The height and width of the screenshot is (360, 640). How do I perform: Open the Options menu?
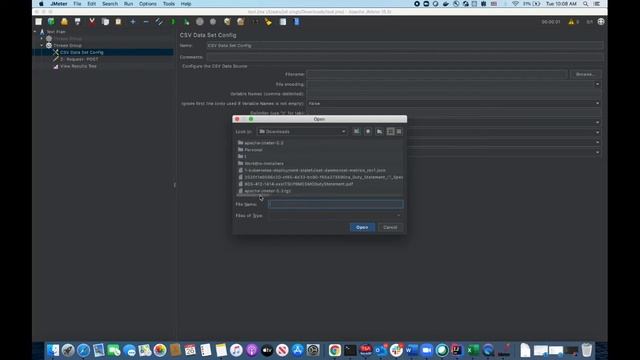[x=147, y=4]
